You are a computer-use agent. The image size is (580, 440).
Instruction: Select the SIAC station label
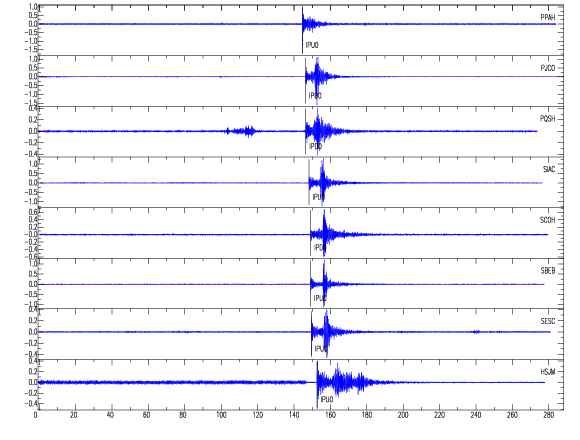tap(549, 169)
